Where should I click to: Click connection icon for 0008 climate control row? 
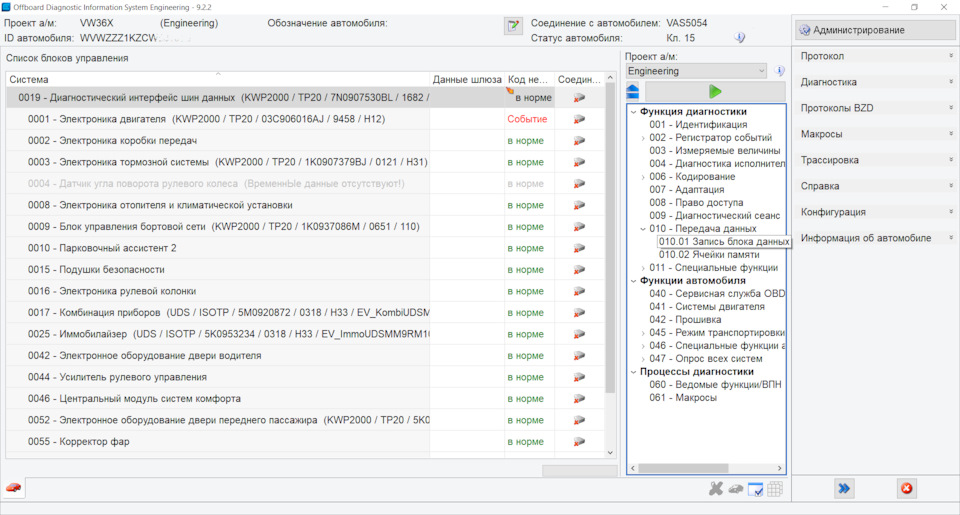click(x=579, y=205)
